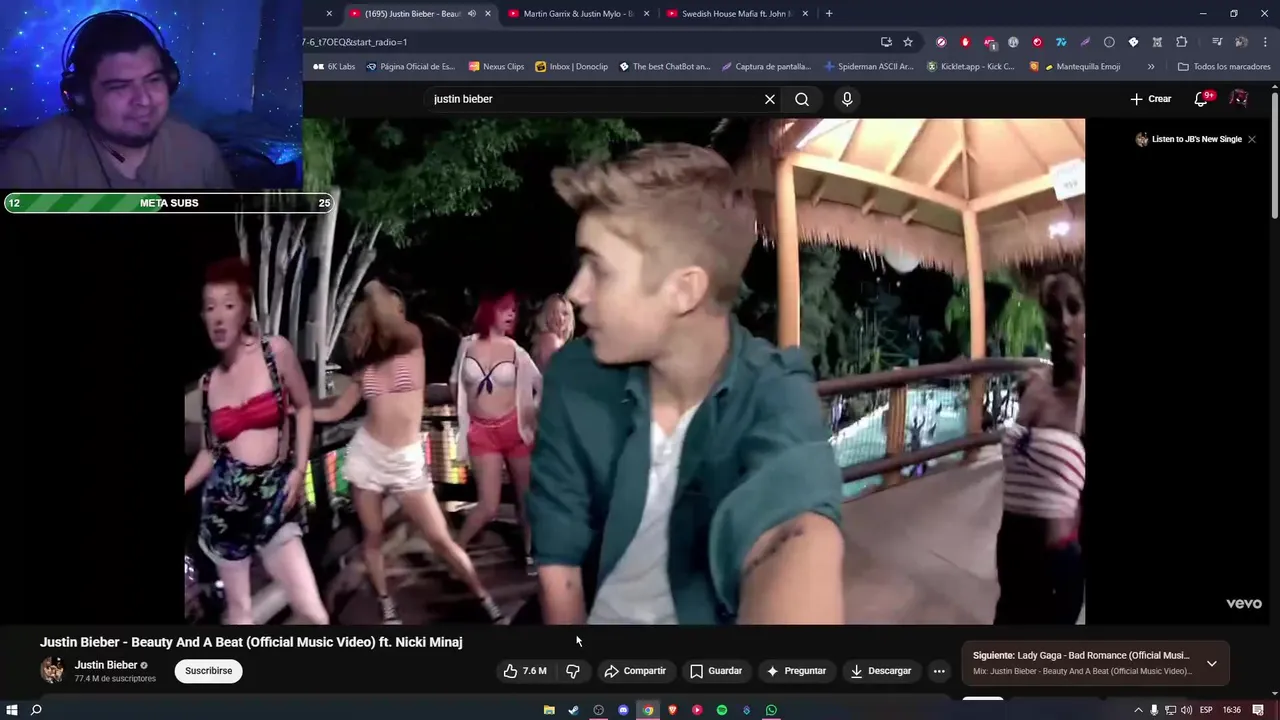Click the 16:36 taskbar clock

(x=1232, y=710)
